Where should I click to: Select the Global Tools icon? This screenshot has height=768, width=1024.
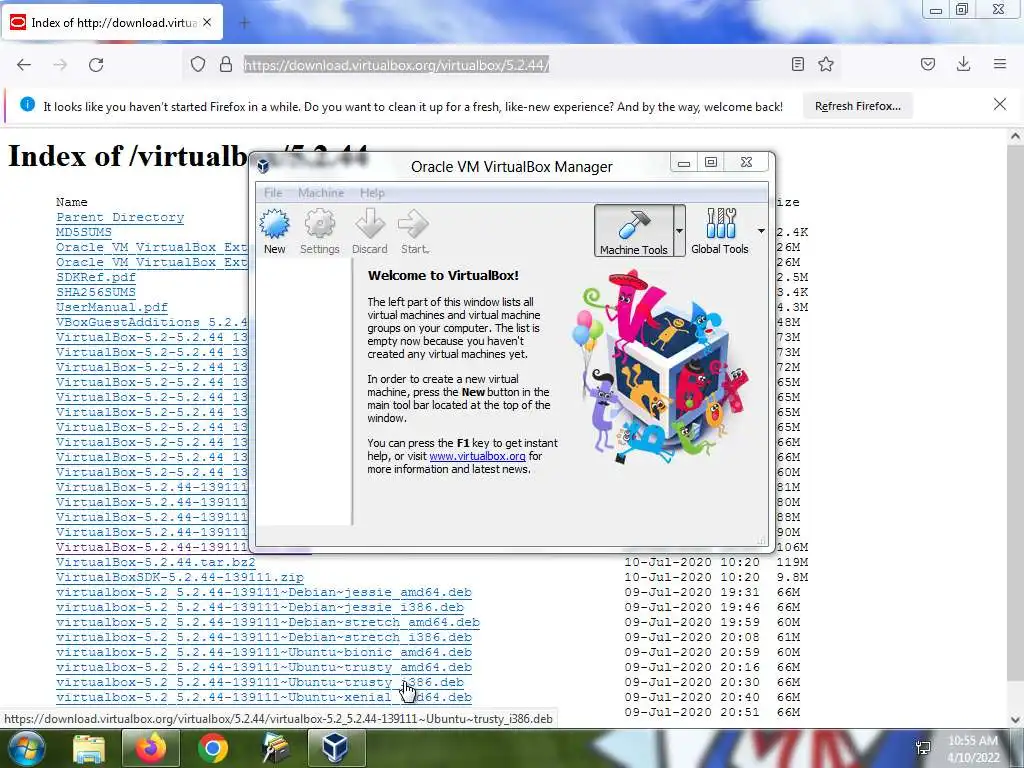click(x=720, y=231)
